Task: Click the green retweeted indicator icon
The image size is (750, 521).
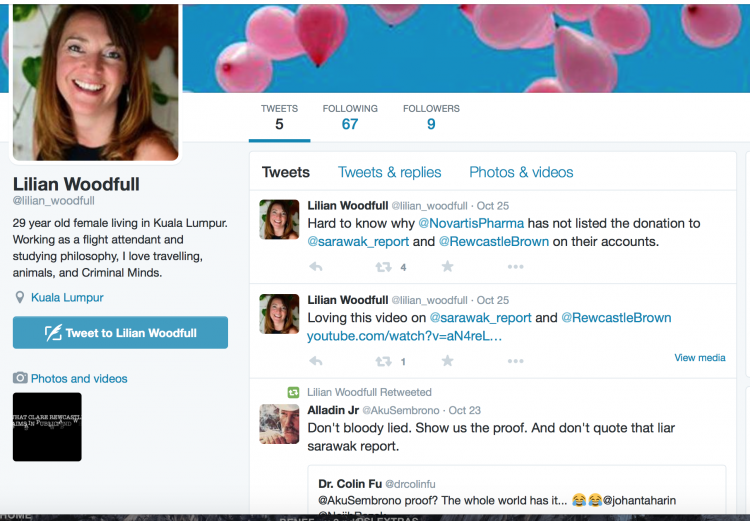Action: click(x=293, y=392)
